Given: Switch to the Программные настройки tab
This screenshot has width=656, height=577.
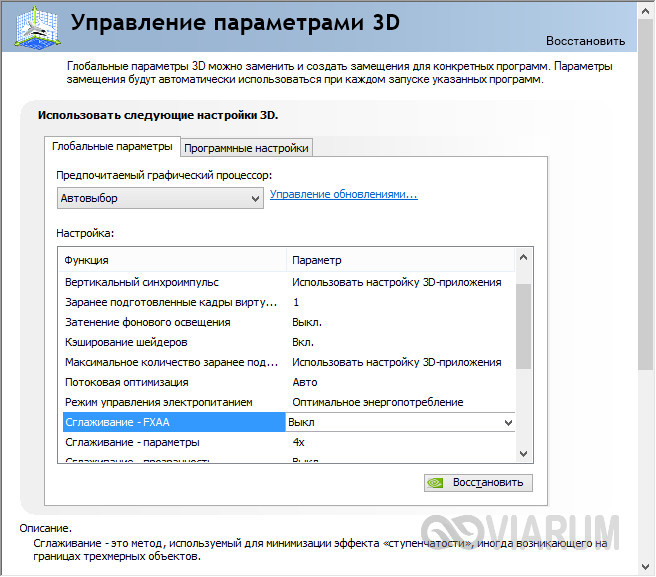Looking at the screenshot, I should pos(247,148).
